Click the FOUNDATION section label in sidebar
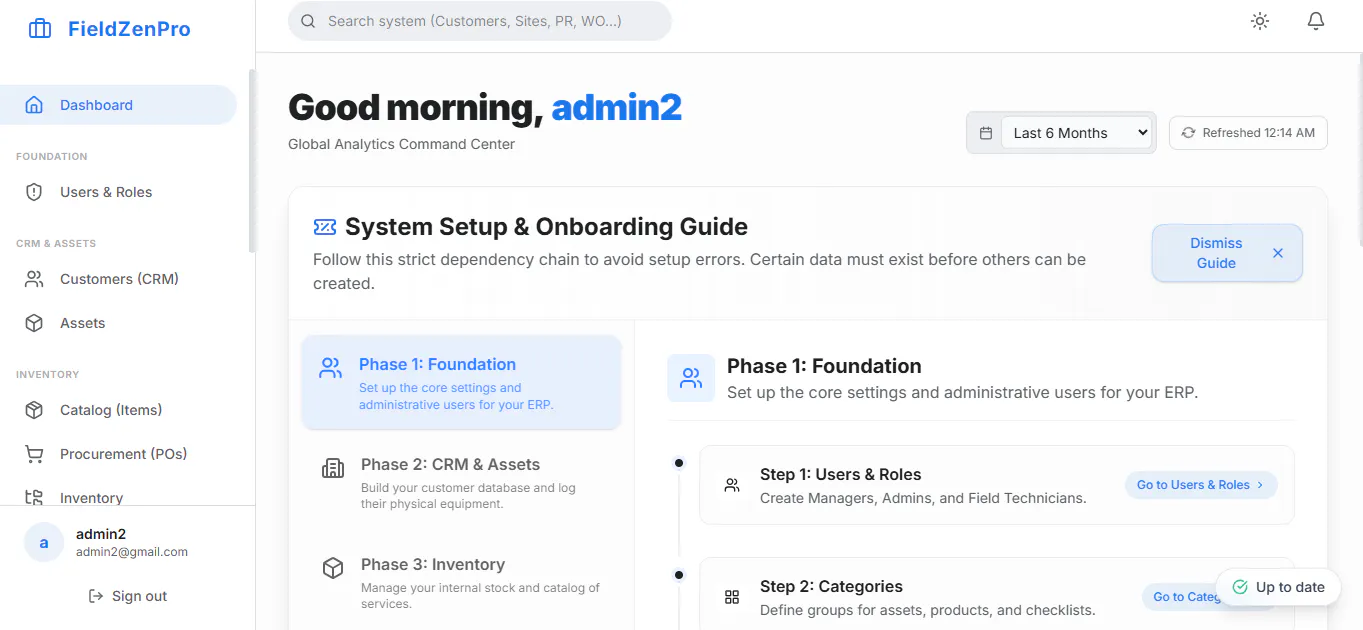1363x630 pixels. pos(52,157)
